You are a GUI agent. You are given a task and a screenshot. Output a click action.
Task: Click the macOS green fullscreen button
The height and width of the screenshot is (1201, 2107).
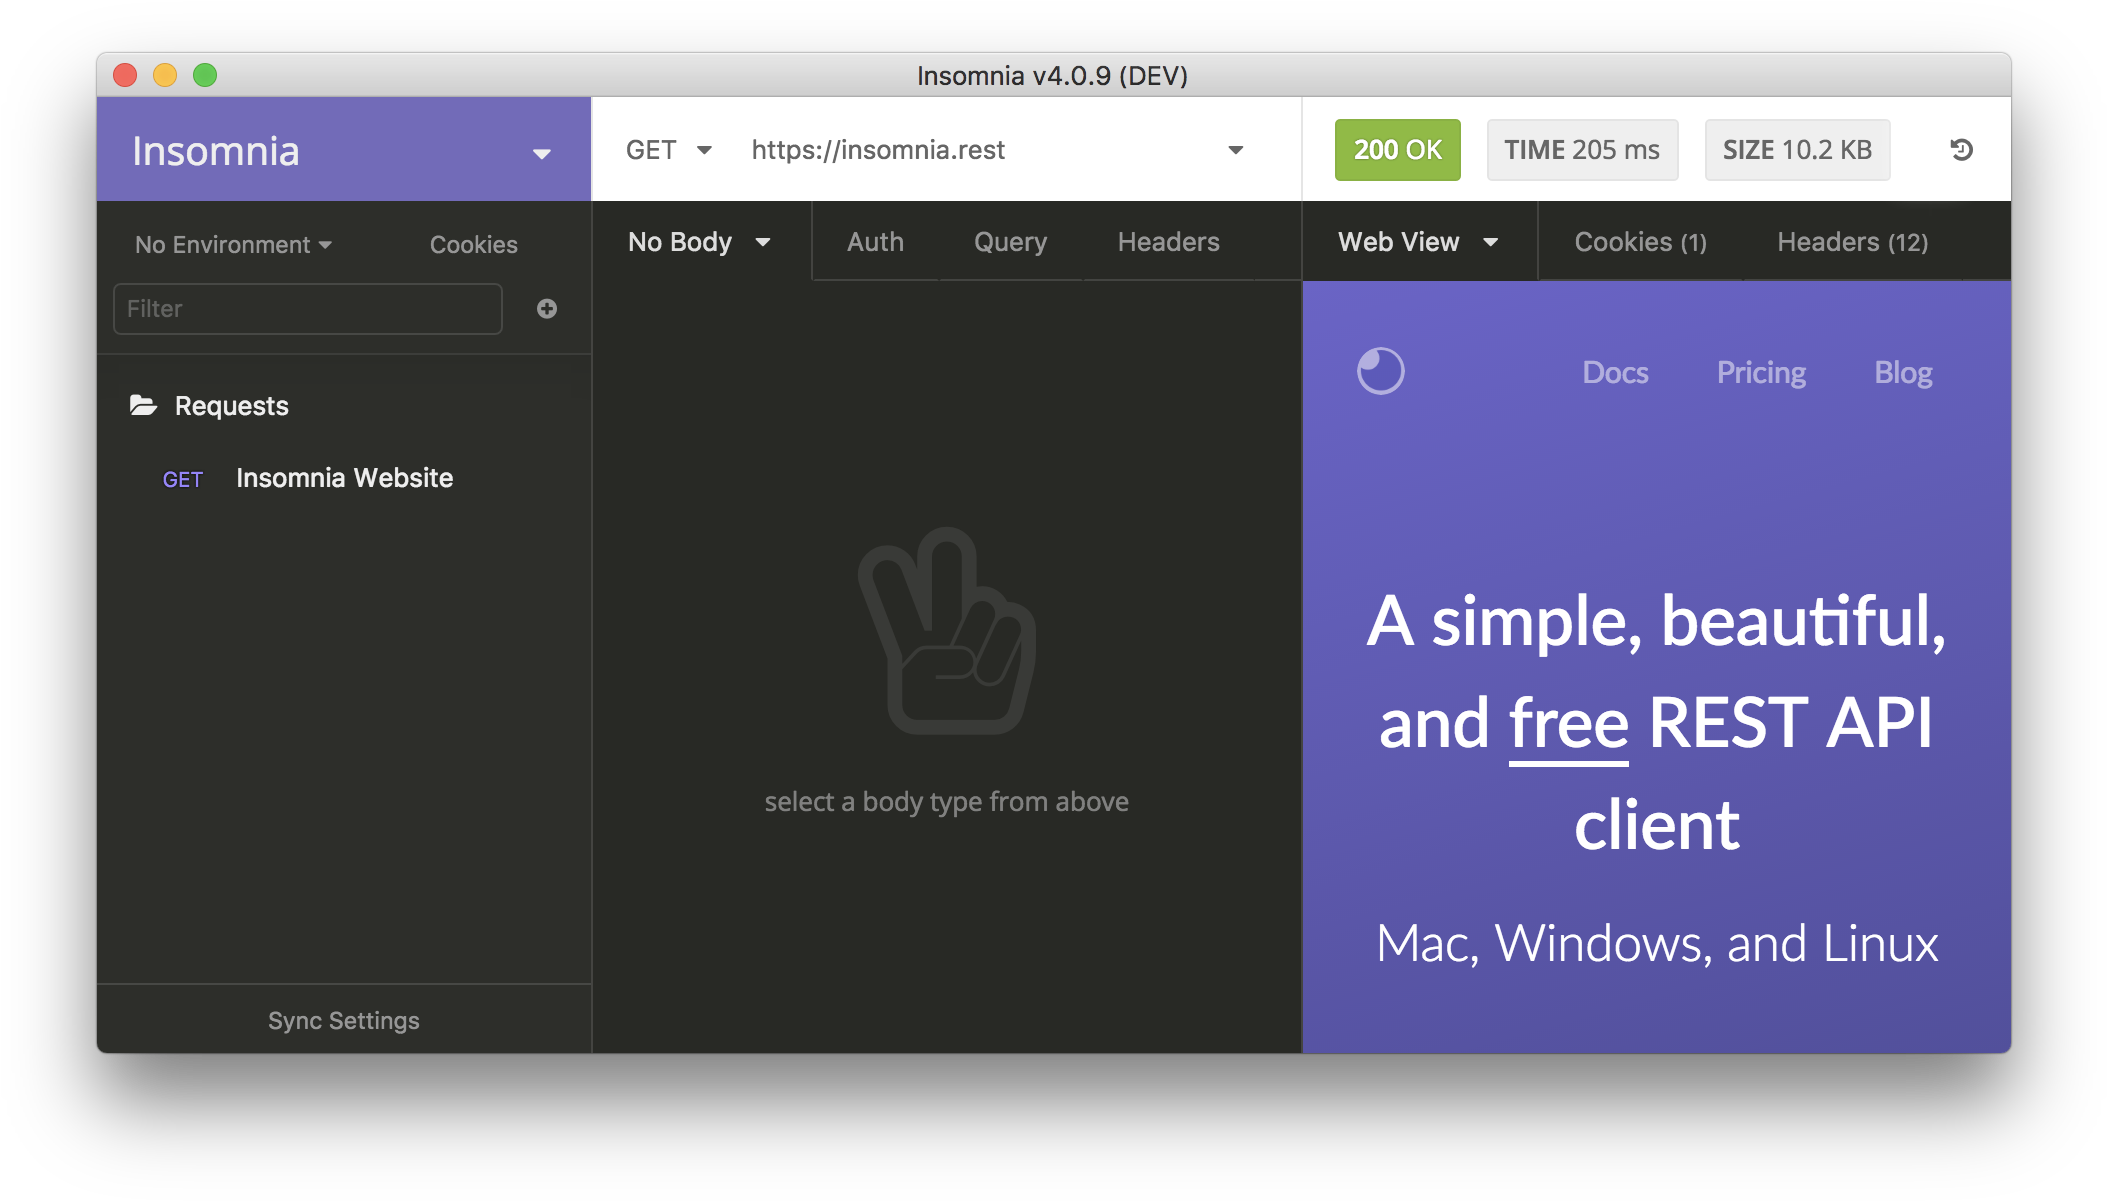pyautogui.click(x=205, y=75)
